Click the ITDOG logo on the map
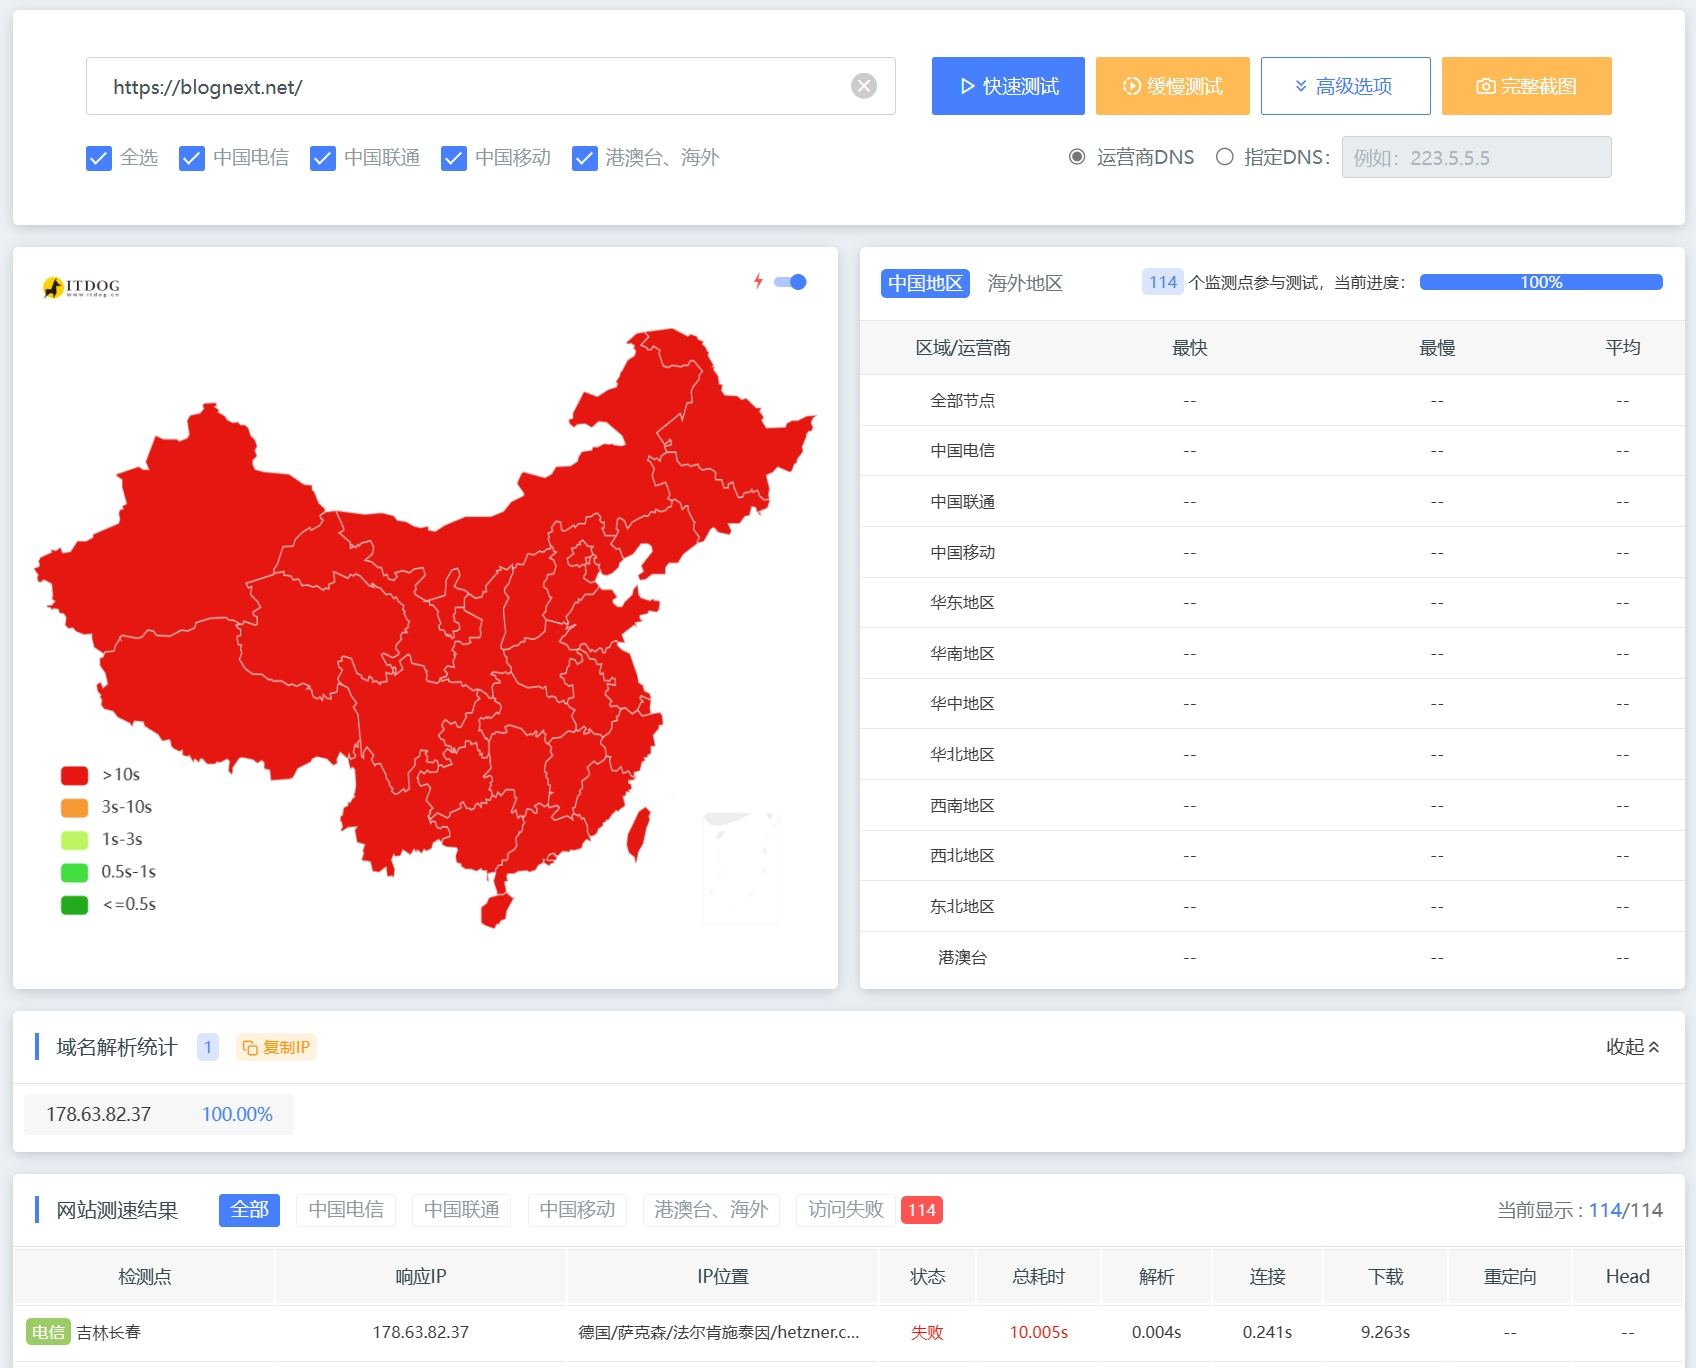This screenshot has height=1368, width=1696. [x=81, y=288]
